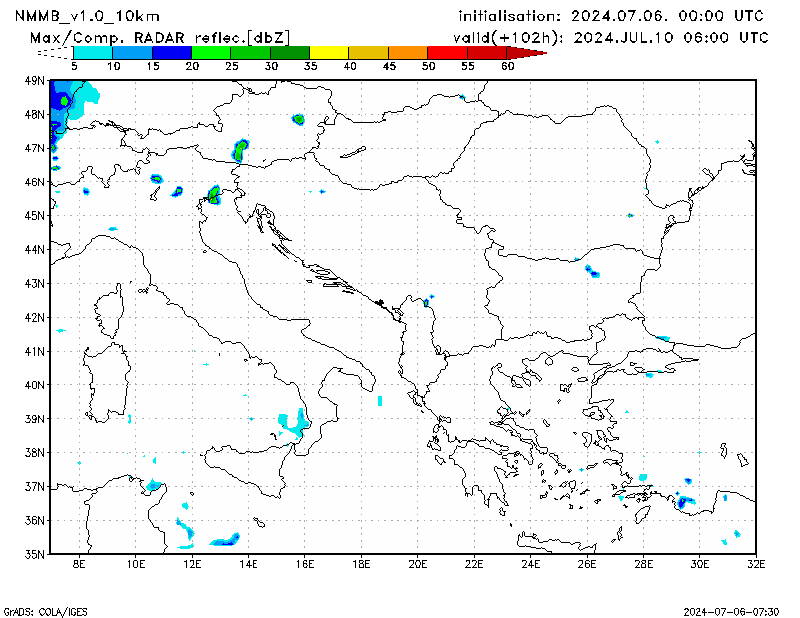
Task: Pick the yellow 35-40 dBZ legend swatch
Action: click(x=329, y=52)
